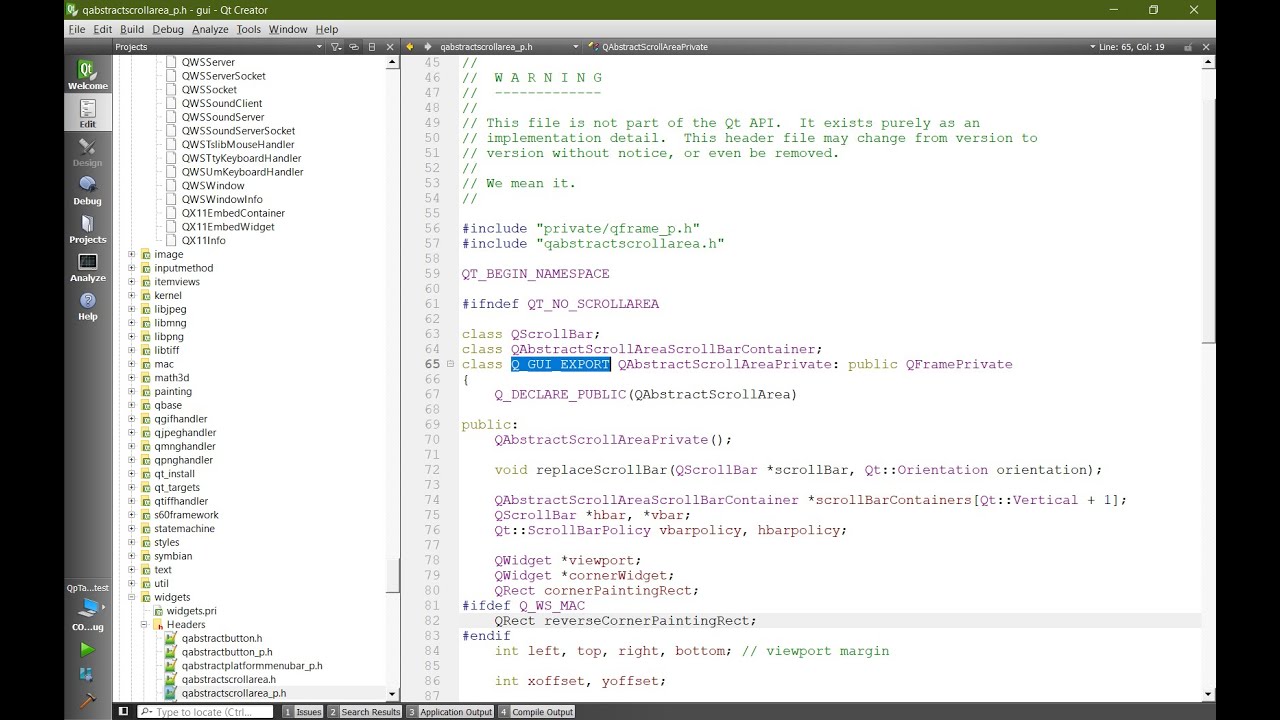Expand the inputmethod folder
The width and height of the screenshot is (1280, 720).
click(x=131, y=268)
